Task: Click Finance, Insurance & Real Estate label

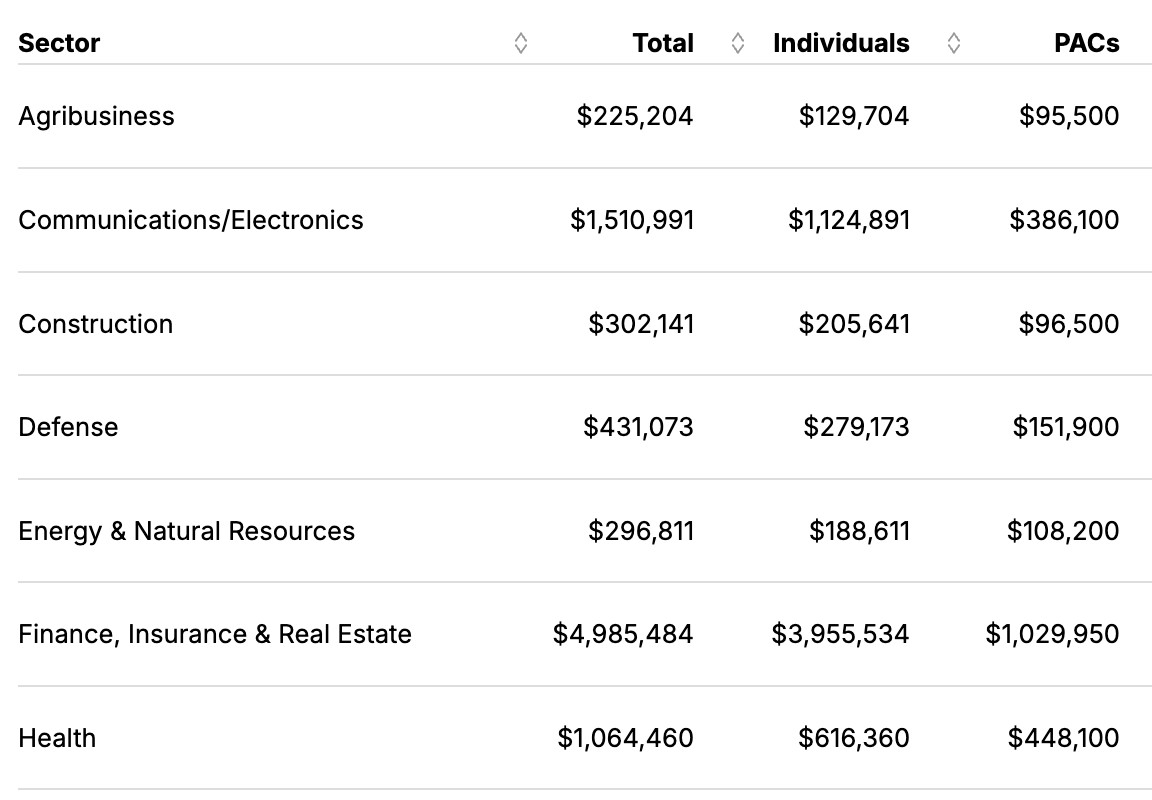Action: click(215, 634)
